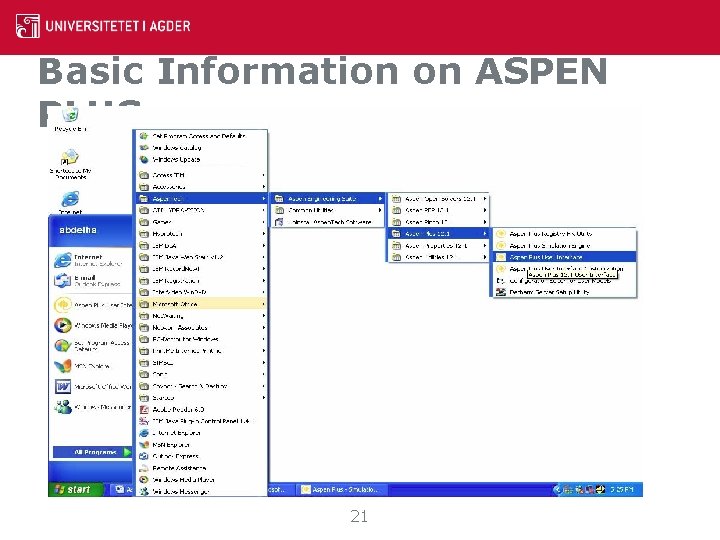
Task: Click the Aspen Plus Simulation Engine icon
Action: click(x=501, y=246)
